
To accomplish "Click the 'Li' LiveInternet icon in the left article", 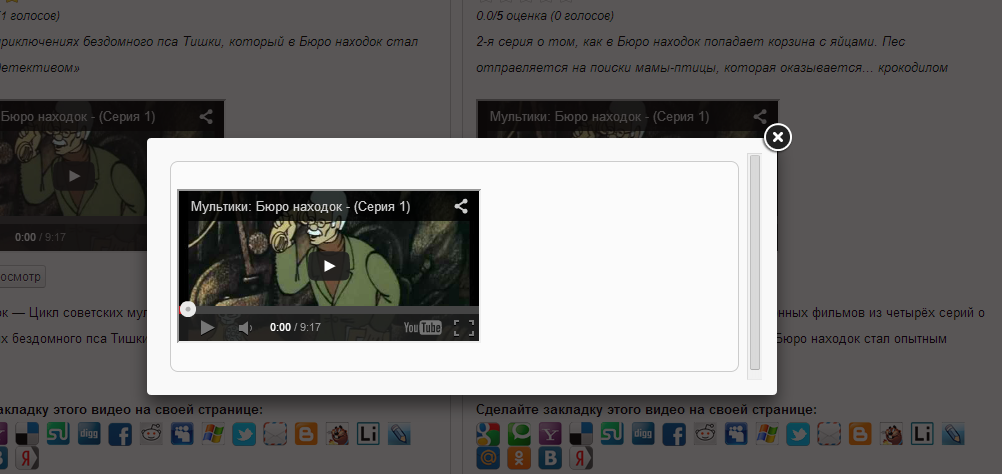I will point(368,434).
